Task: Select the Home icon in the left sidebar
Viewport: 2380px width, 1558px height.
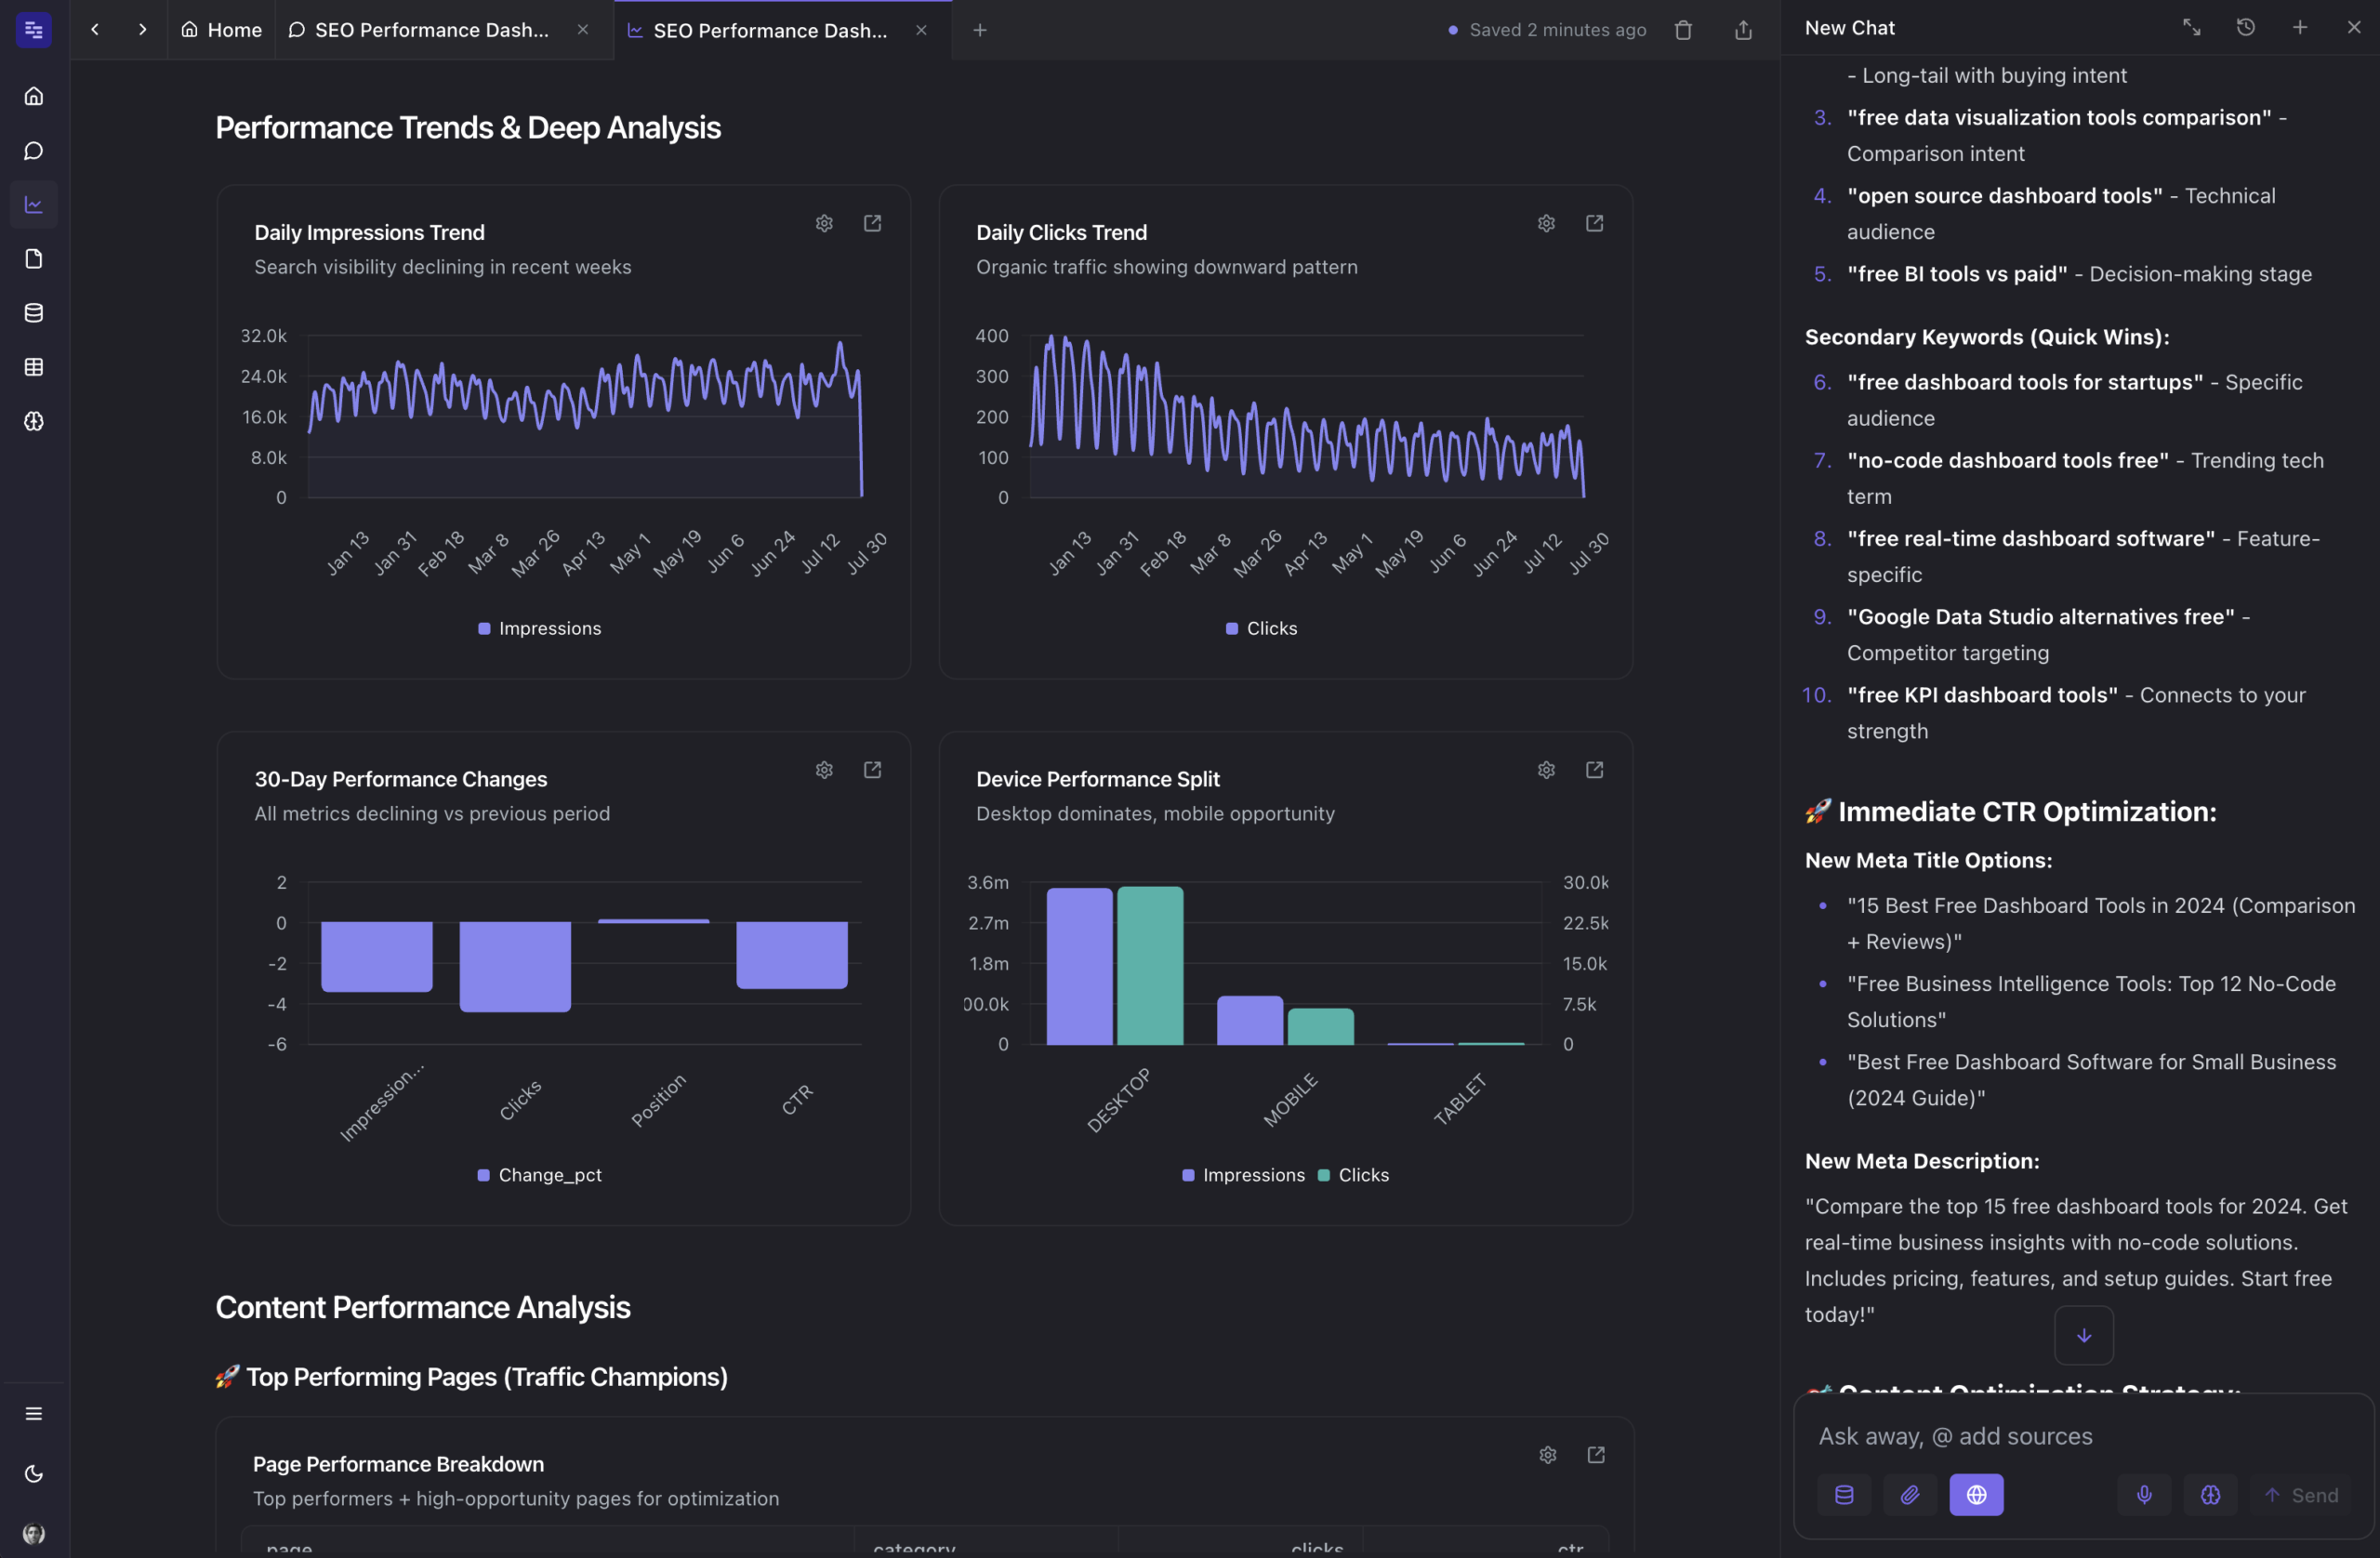Action: (x=33, y=95)
